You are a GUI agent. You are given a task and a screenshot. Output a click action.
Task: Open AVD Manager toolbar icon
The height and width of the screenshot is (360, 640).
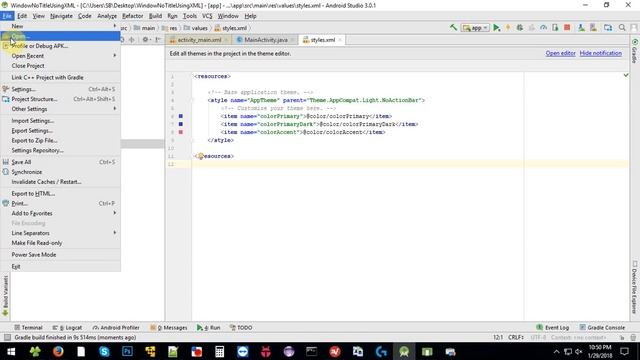(581, 27)
